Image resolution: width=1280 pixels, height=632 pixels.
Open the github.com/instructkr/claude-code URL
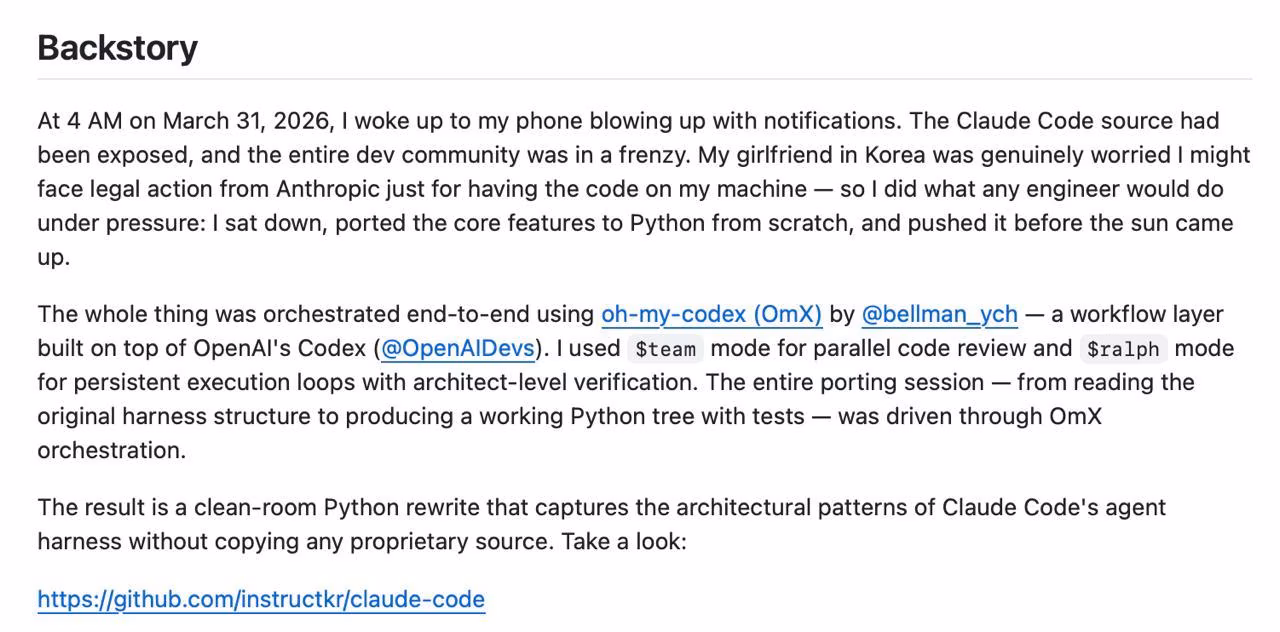pyautogui.click(x=261, y=599)
